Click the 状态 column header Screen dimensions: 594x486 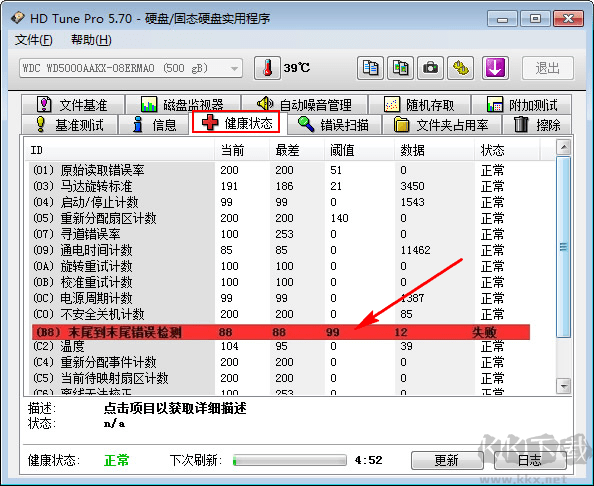tap(507, 150)
